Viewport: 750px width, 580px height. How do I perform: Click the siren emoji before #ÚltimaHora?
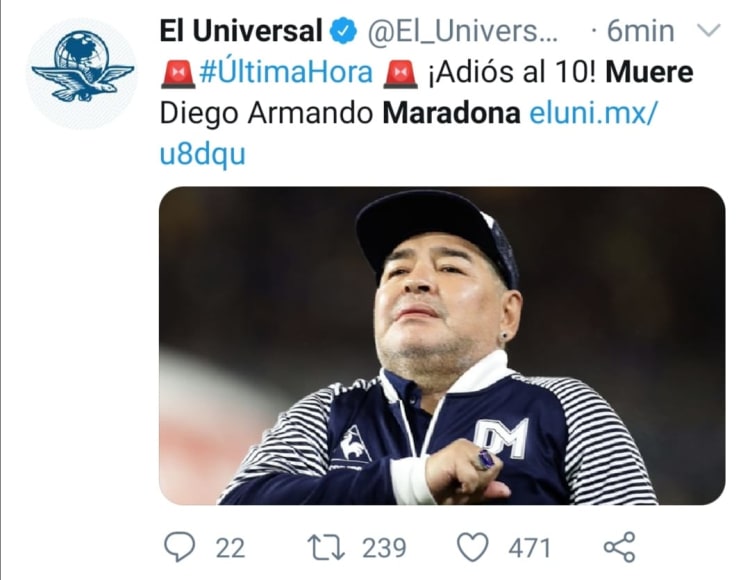(x=178, y=73)
